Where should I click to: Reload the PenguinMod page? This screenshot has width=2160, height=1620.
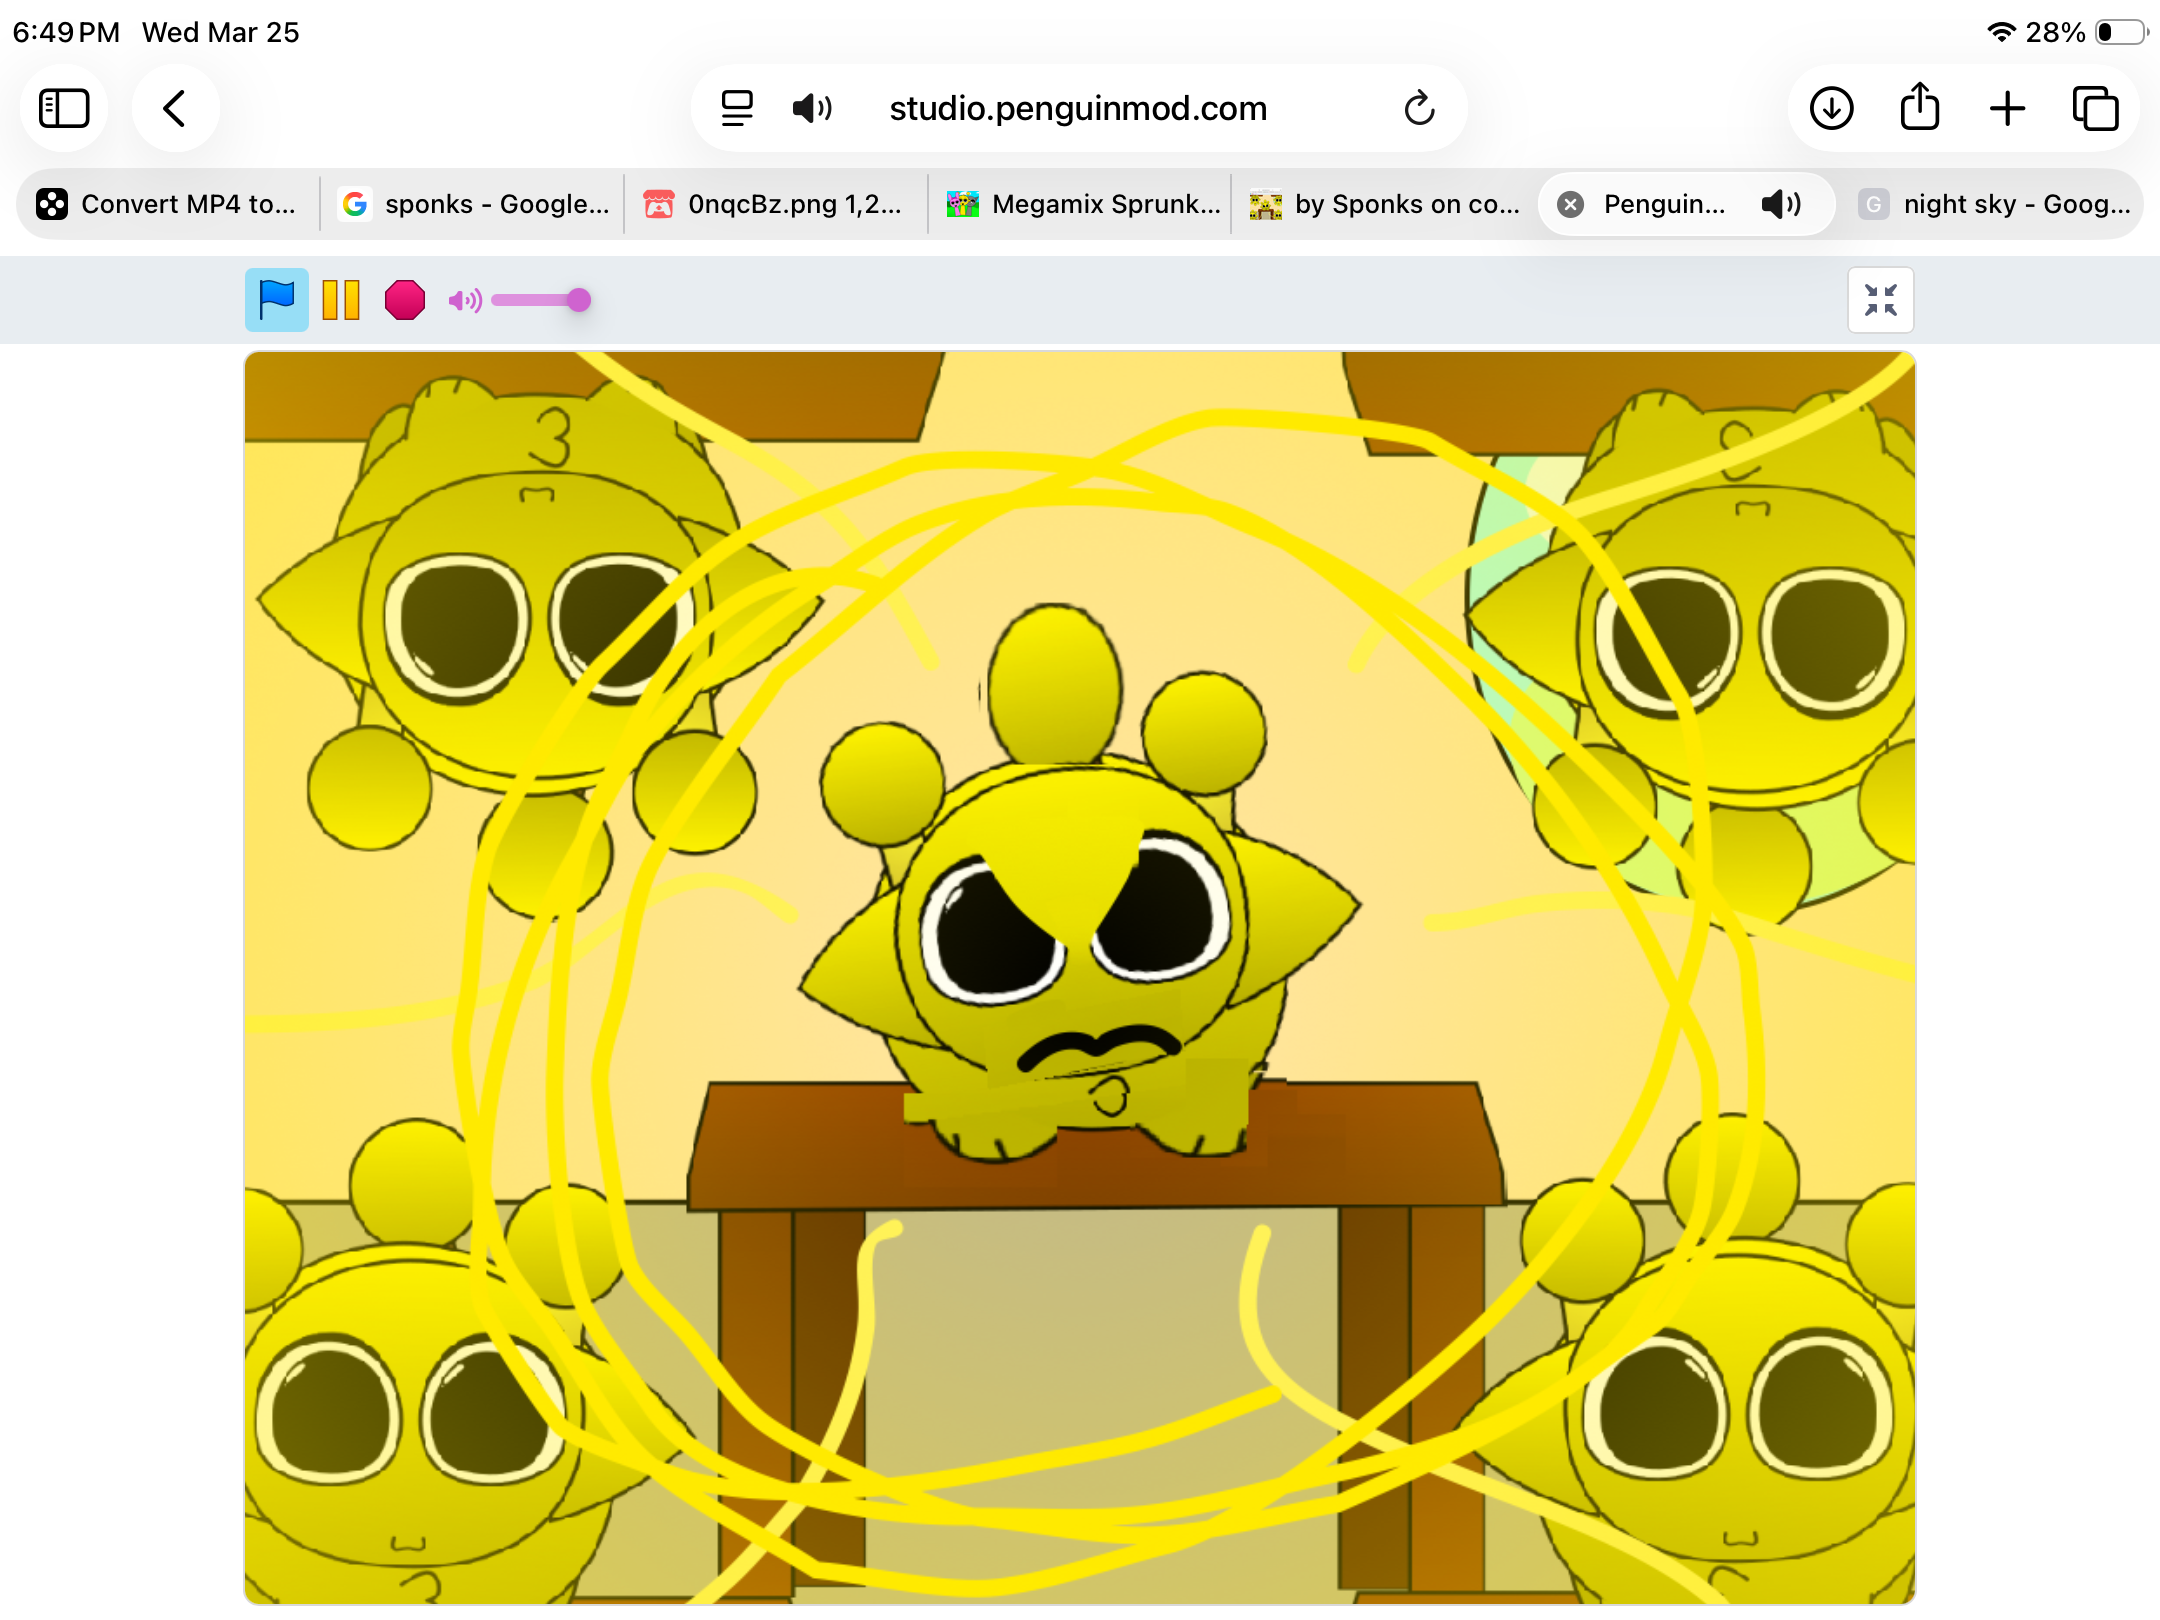click(x=1419, y=108)
